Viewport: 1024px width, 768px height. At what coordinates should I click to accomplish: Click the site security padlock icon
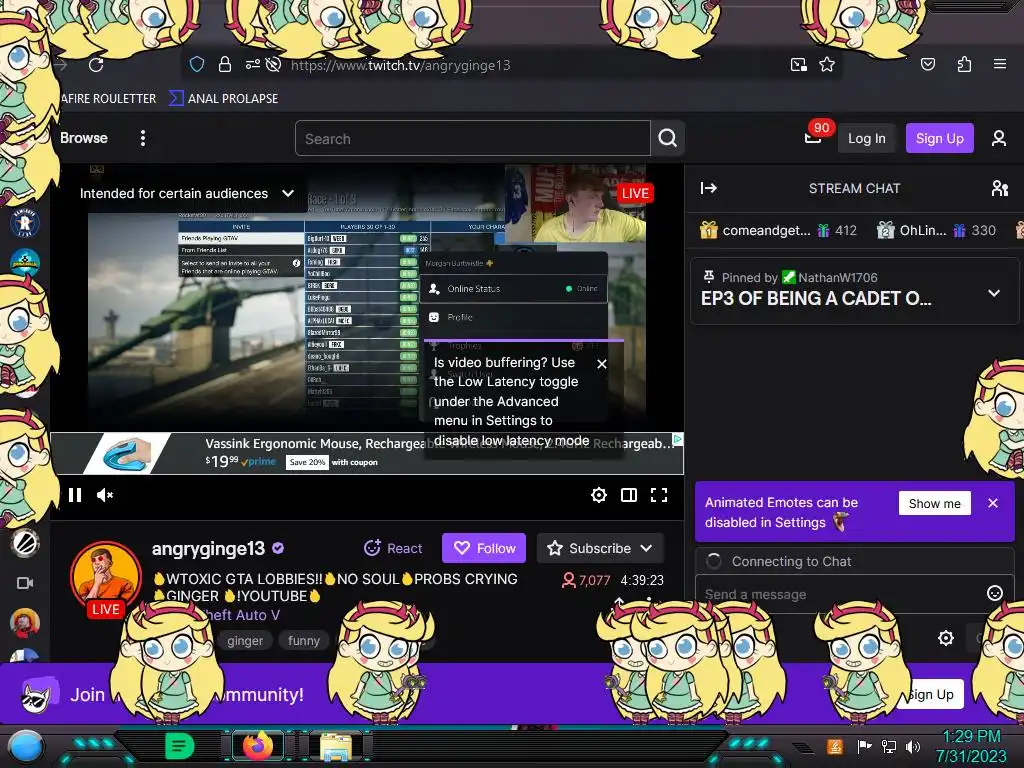225,64
